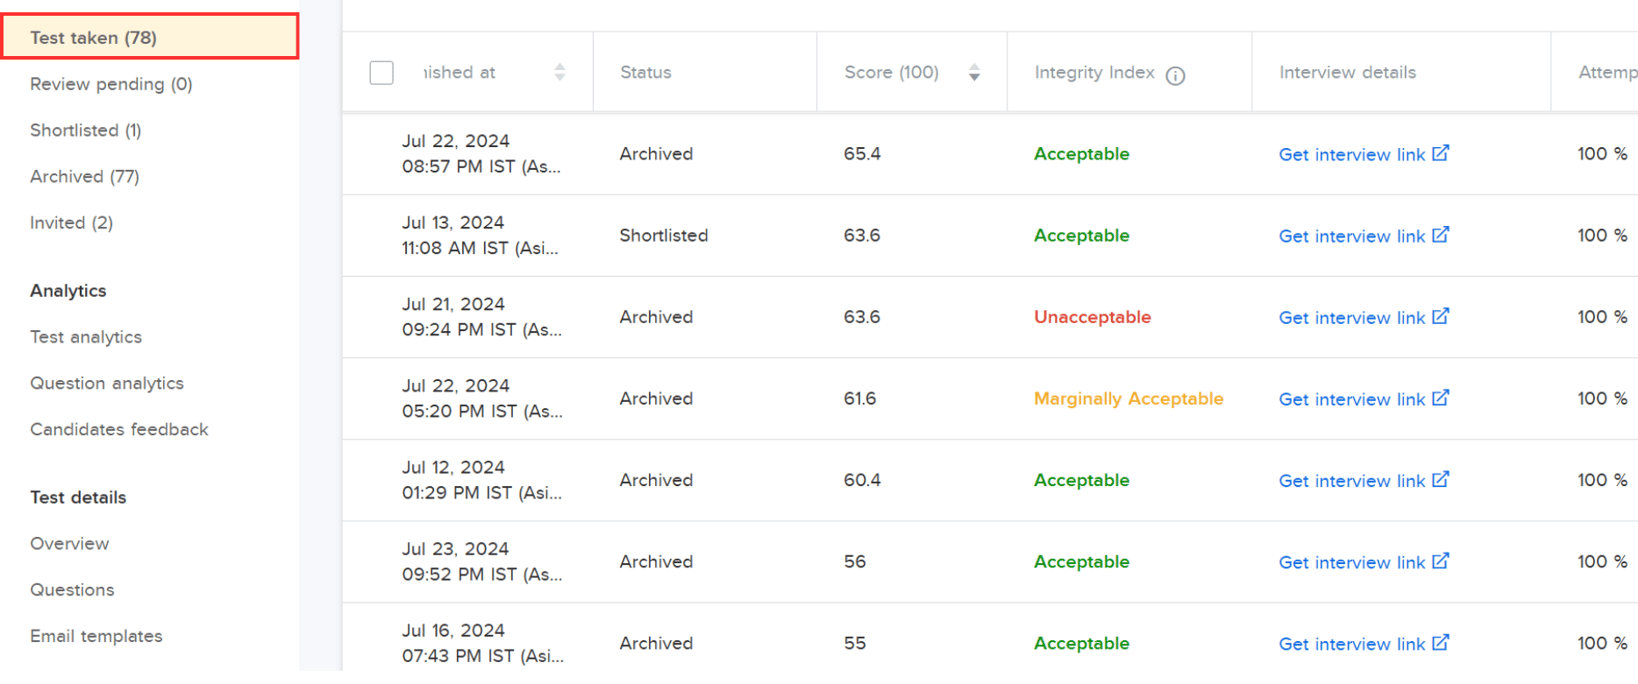
Task: View Archived (77) candidates
Action: point(85,176)
